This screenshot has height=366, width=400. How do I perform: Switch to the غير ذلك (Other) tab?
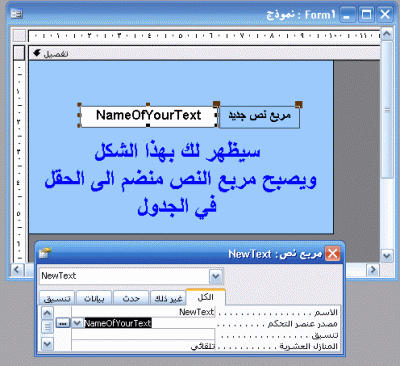point(168,298)
